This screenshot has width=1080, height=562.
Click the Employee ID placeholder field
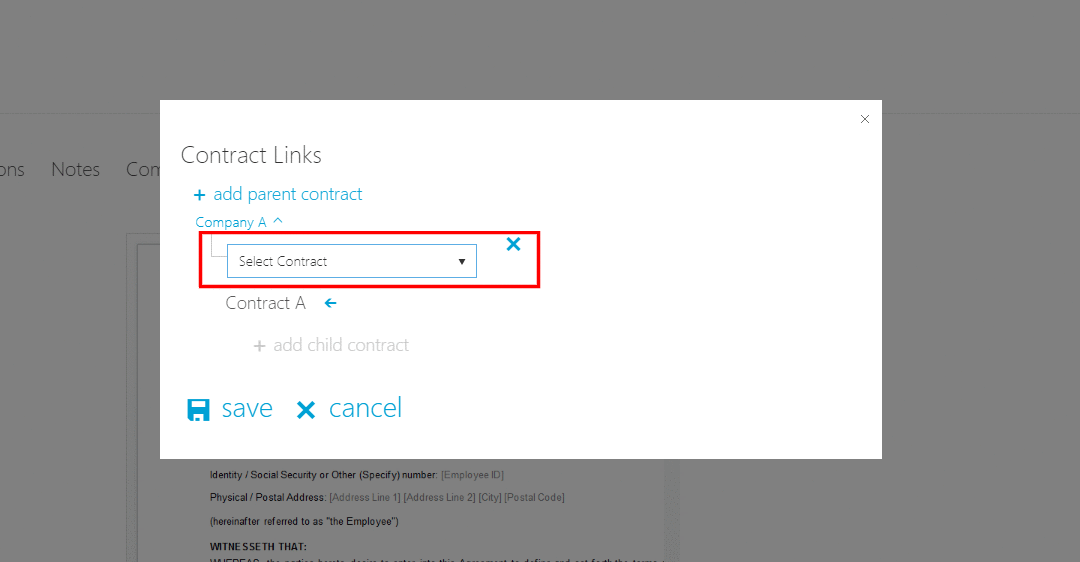coord(472,475)
